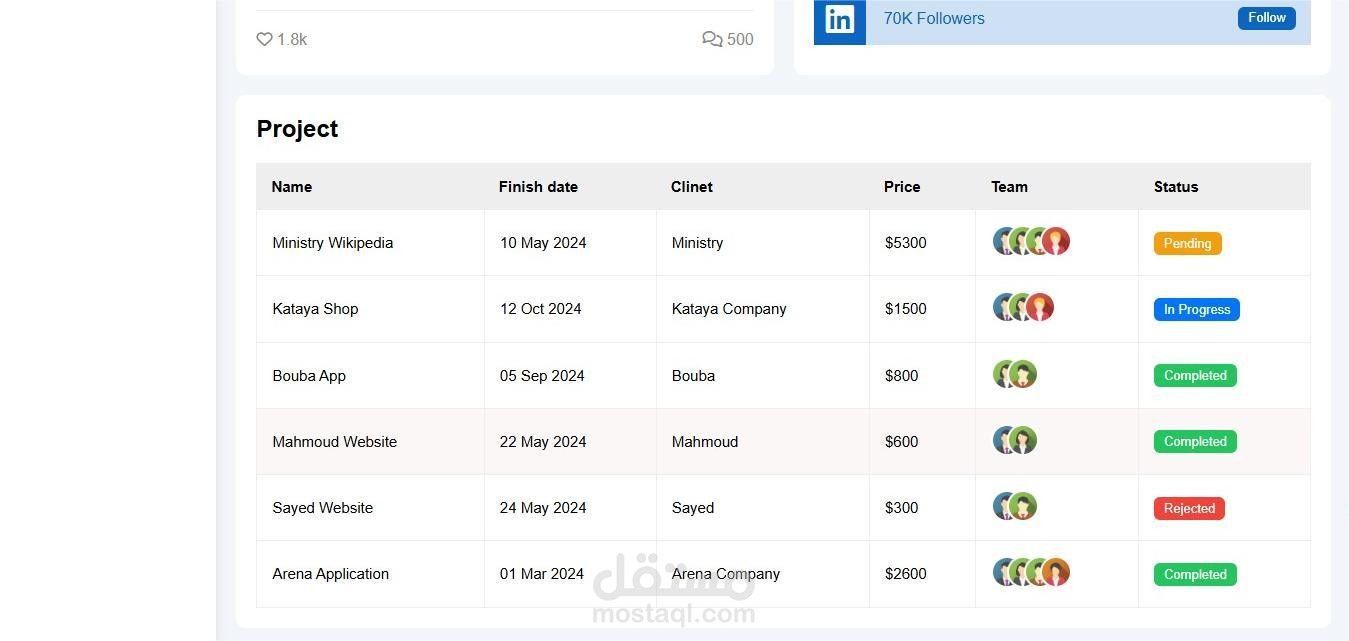The height and width of the screenshot is (641, 1349).
Task: Click the Pending status badge
Action: pyautogui.click(x=1187, y=243)
